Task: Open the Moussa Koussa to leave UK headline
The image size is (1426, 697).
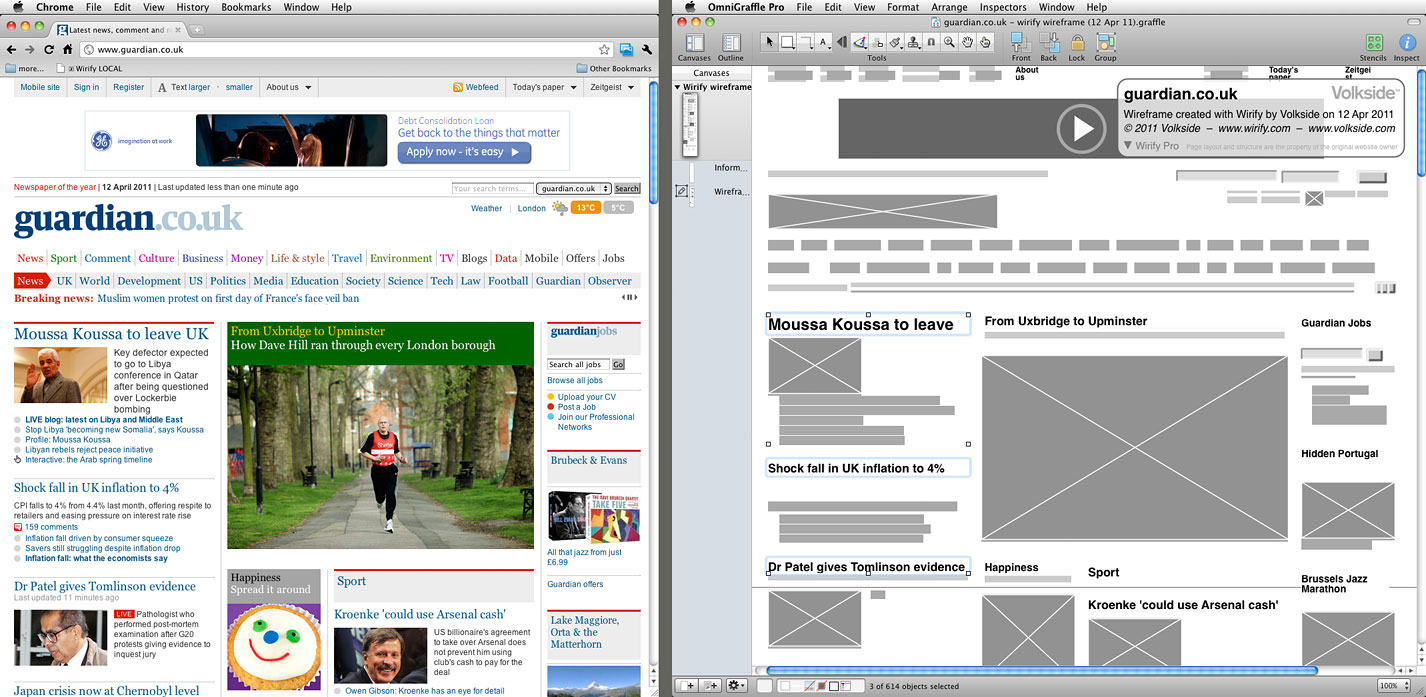Action: pyautogui.click(x=111, y=334)
